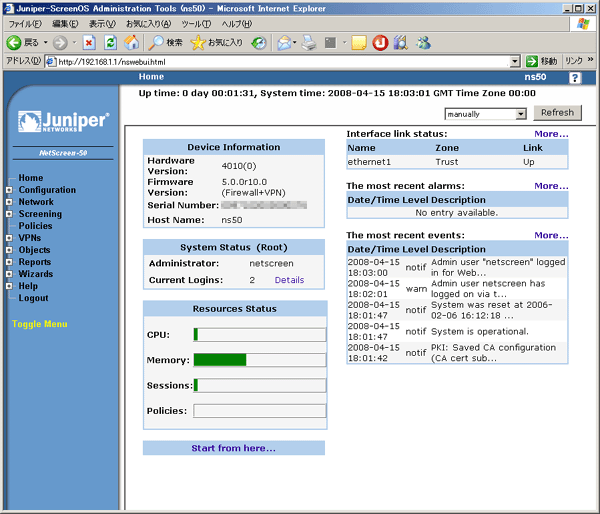
Task: Click the Research toolbar icon
Action: click(x=401, y=42)
